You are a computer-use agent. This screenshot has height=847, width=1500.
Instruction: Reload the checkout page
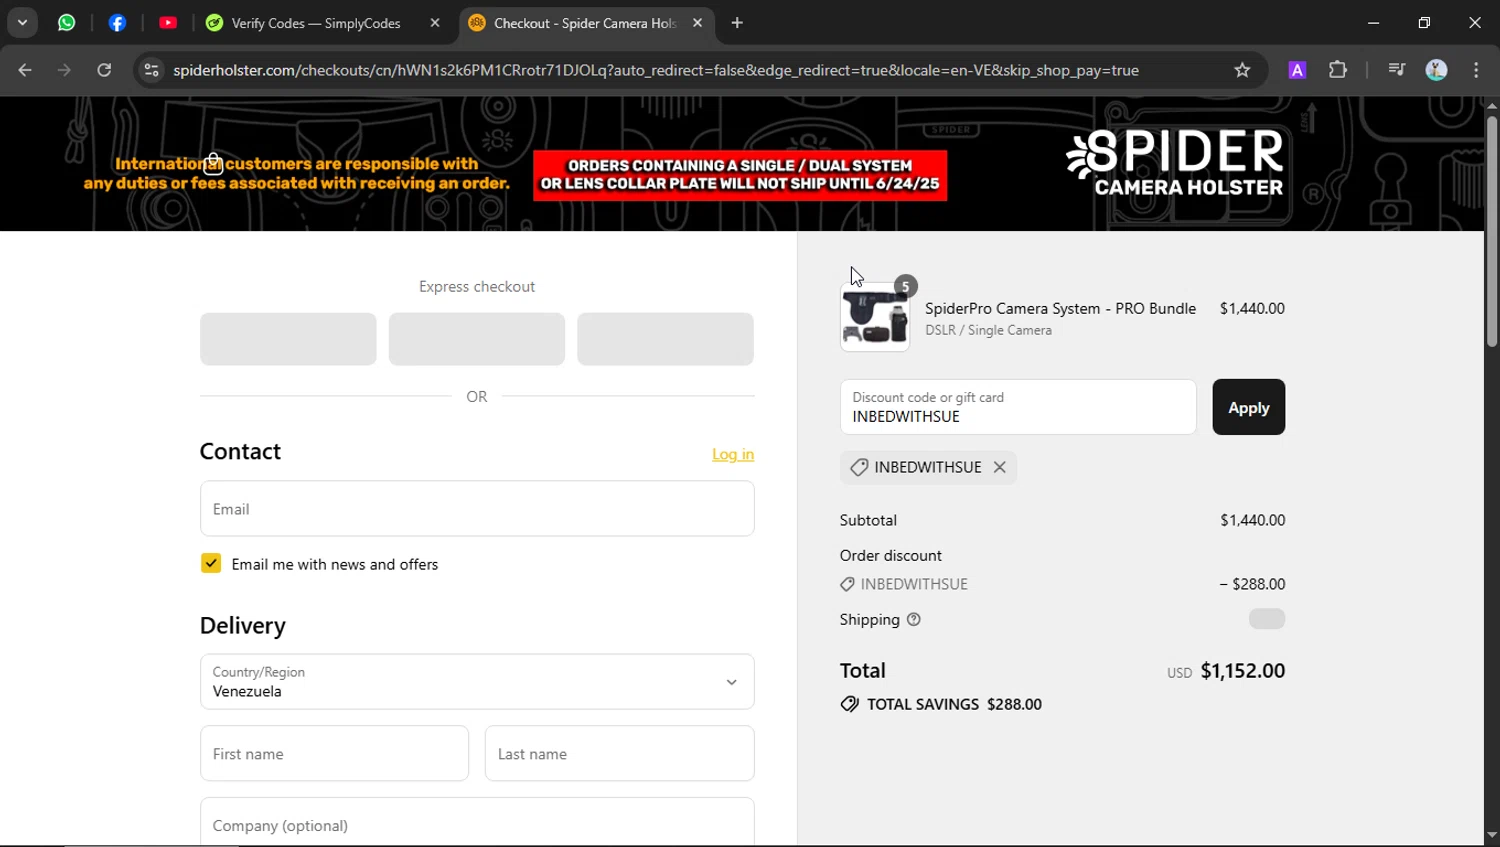(104, 70)
